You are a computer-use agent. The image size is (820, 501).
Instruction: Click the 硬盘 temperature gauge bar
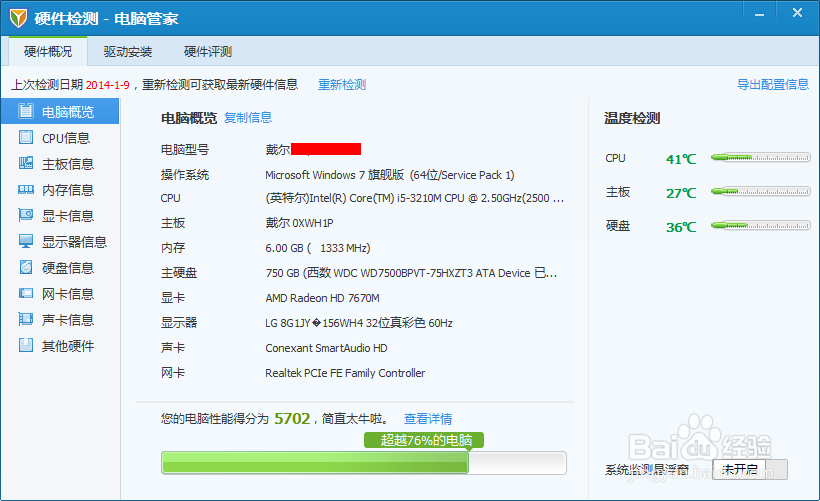(760, 225)
